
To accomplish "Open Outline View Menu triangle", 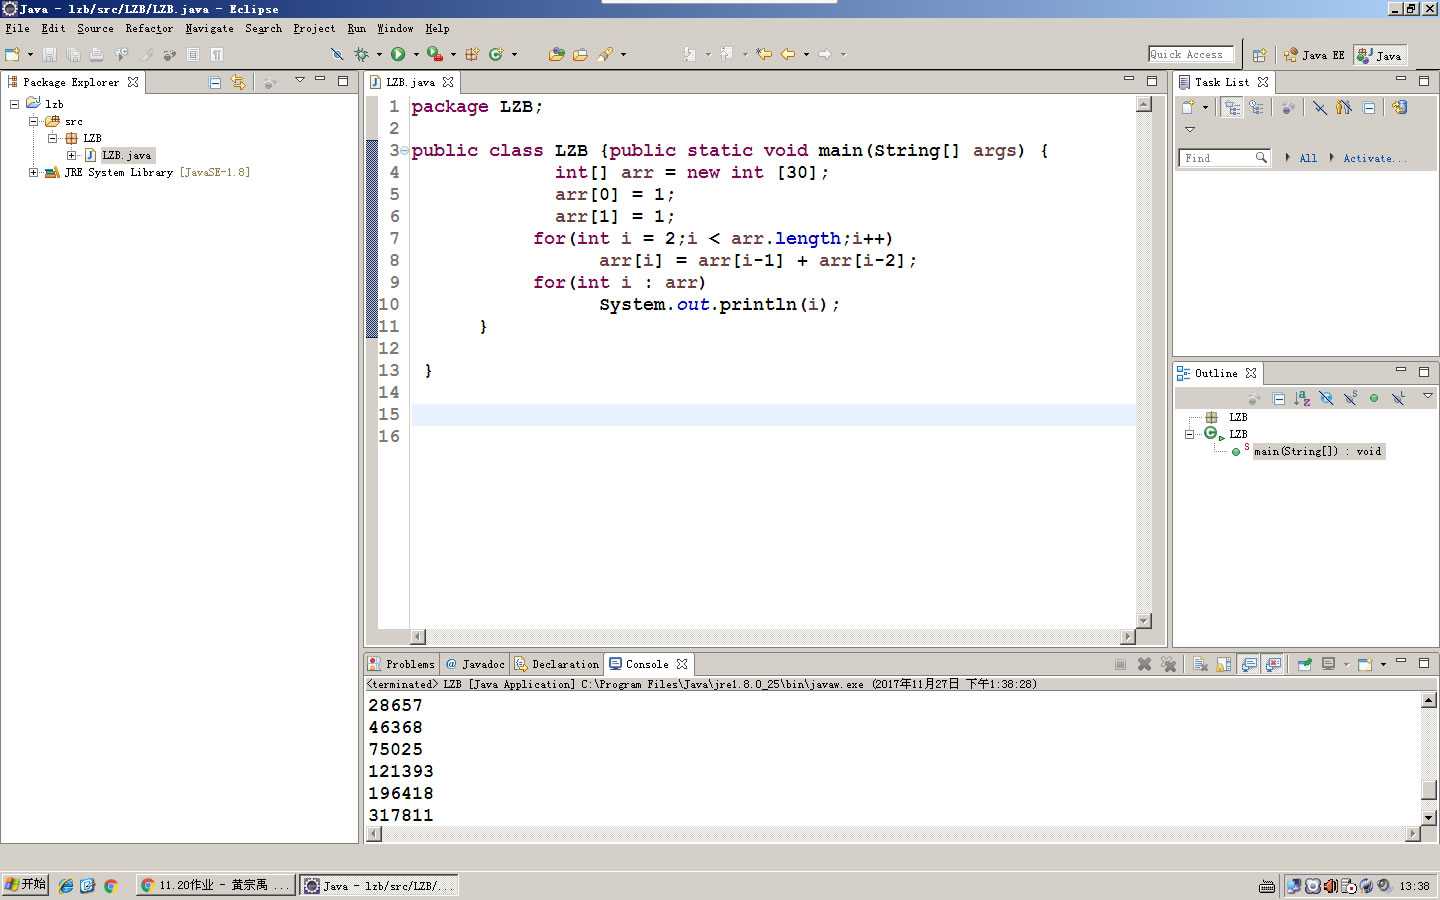I will pyautogui.click(x=1428, y=396).
